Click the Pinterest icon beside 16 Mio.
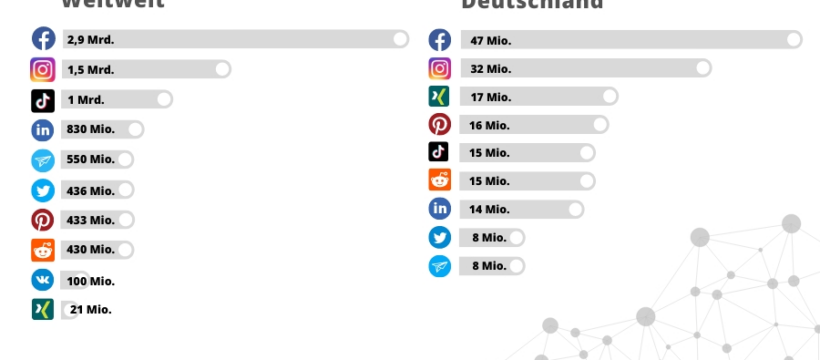Image resolution: width=820 pixels, height=360 pixels. pyautogui.click(x=440, y=125)
